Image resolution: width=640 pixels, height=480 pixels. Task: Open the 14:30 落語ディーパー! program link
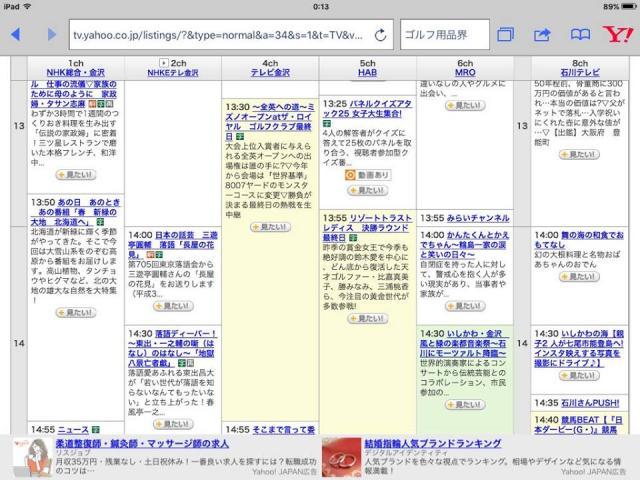(172, 348)
